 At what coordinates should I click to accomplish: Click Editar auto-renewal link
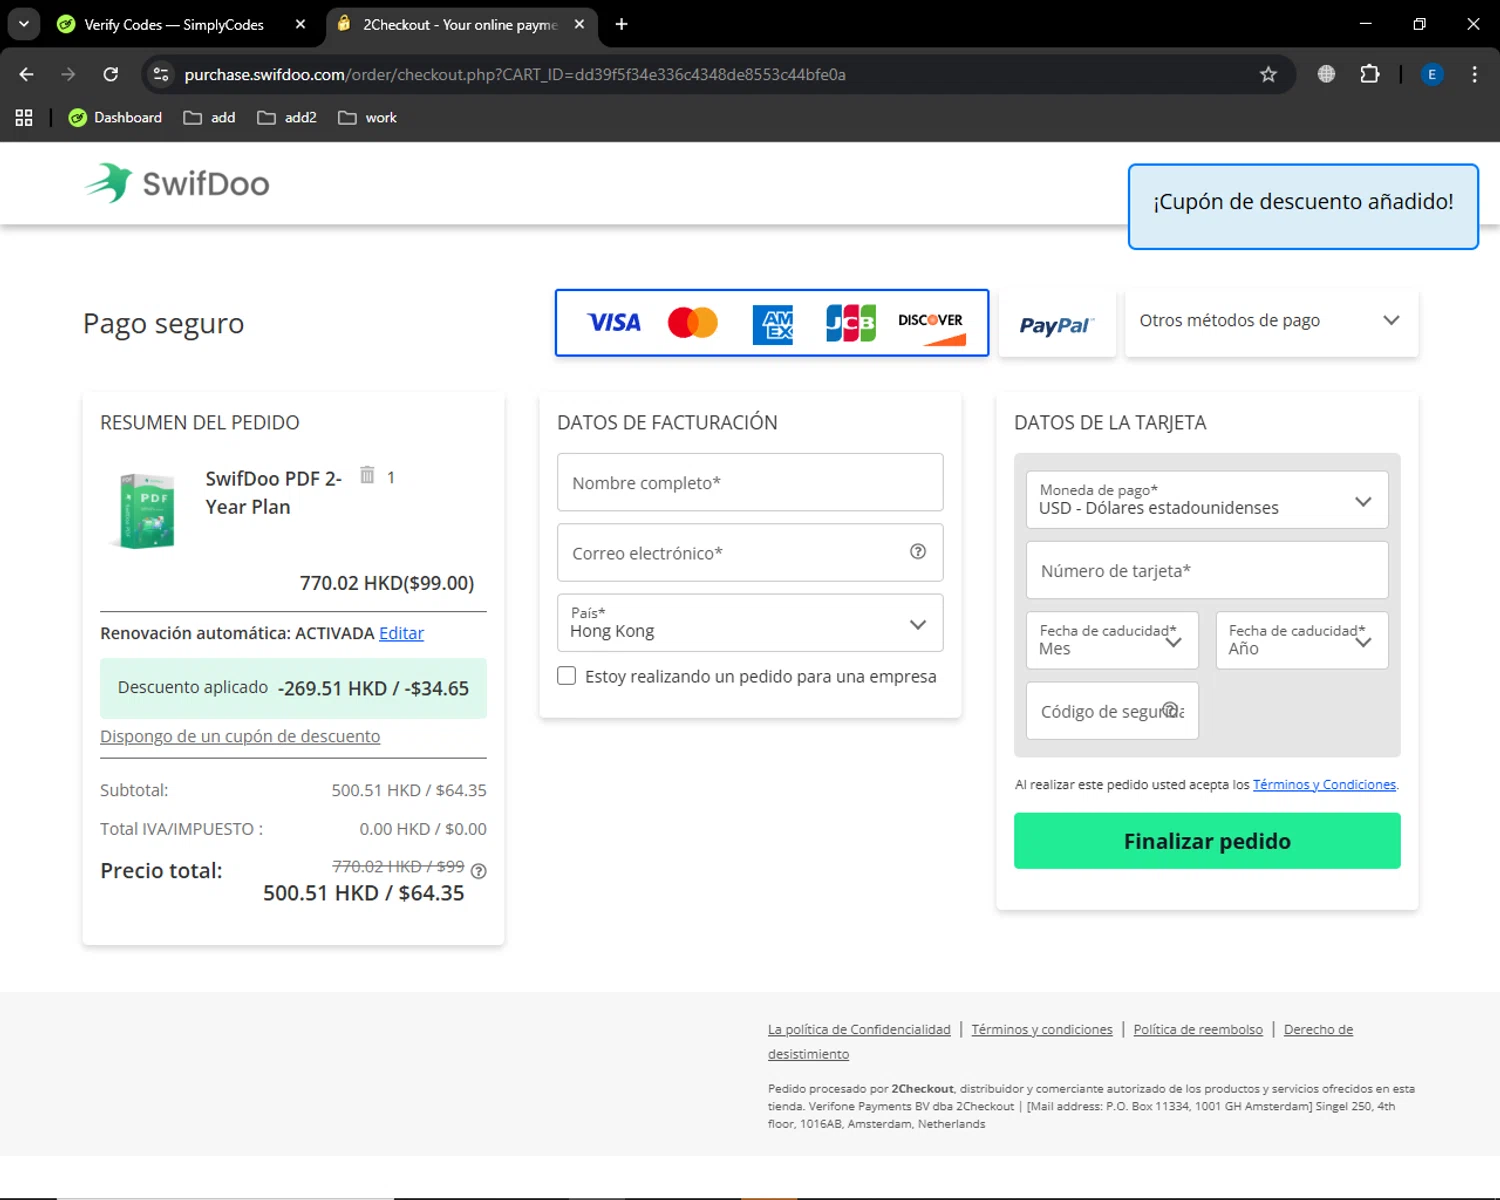pyautogui.click(x=401, y=633)
